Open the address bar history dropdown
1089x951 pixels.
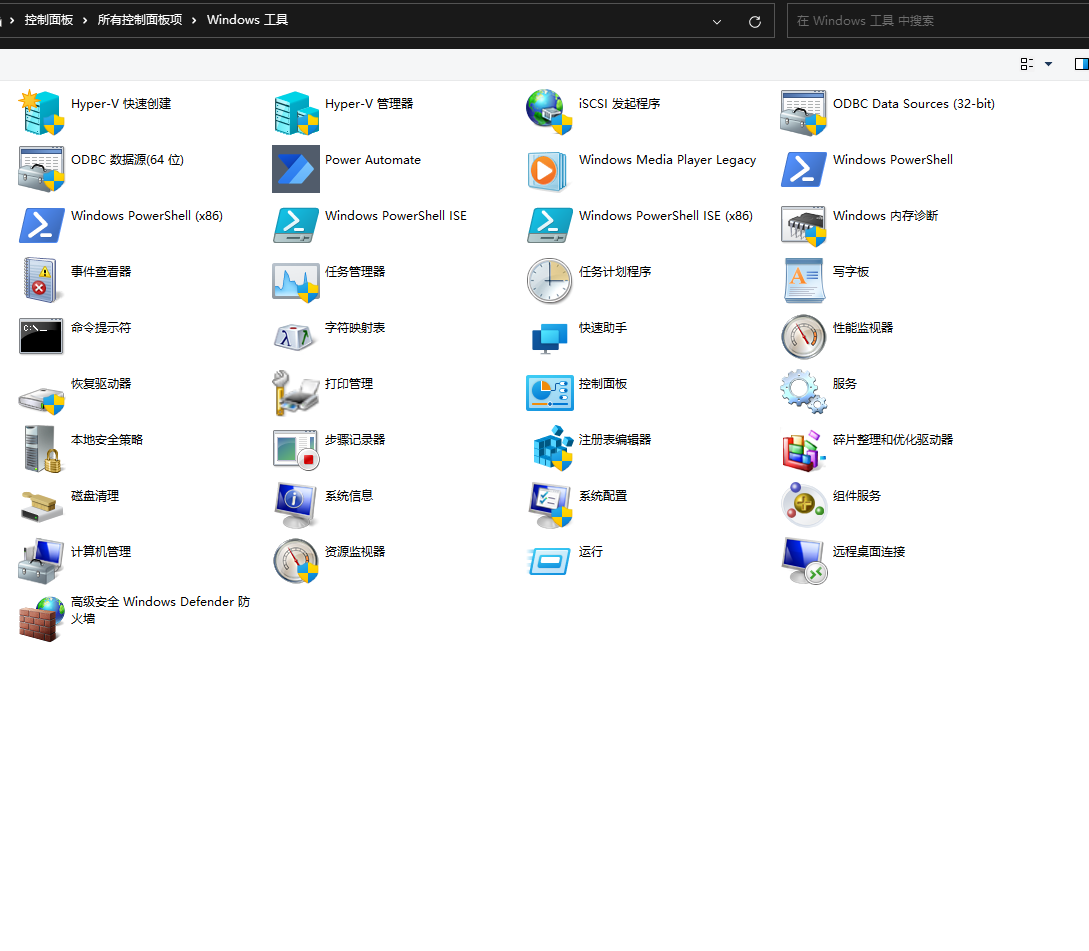point(716,20)
